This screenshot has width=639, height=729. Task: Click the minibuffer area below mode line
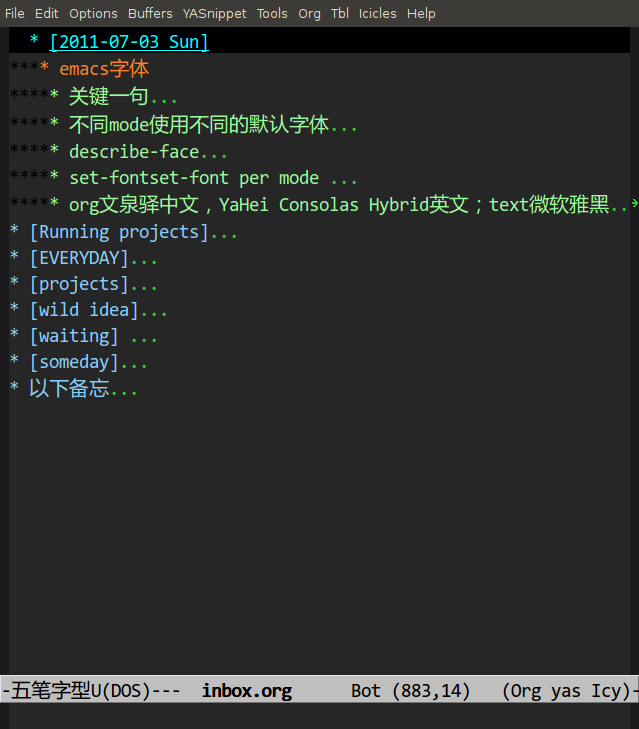(x=320, y=716)
